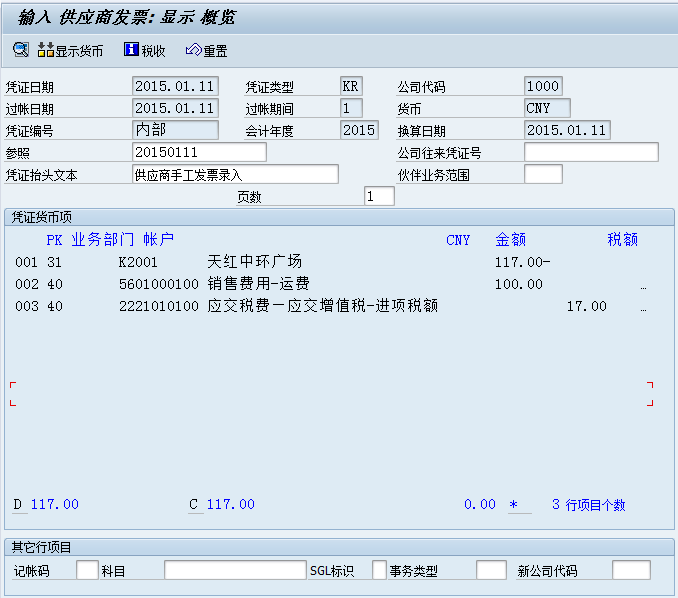678x598 pixels.
Task: Click the 换算日期 date field
Action: click(567, 130)
